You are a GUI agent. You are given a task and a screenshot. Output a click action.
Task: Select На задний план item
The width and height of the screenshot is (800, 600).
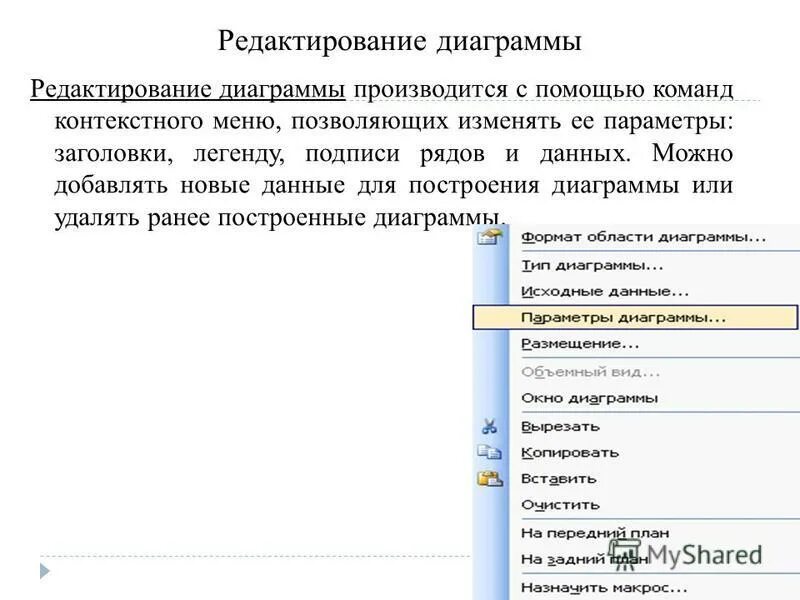[x=585, y=560]
